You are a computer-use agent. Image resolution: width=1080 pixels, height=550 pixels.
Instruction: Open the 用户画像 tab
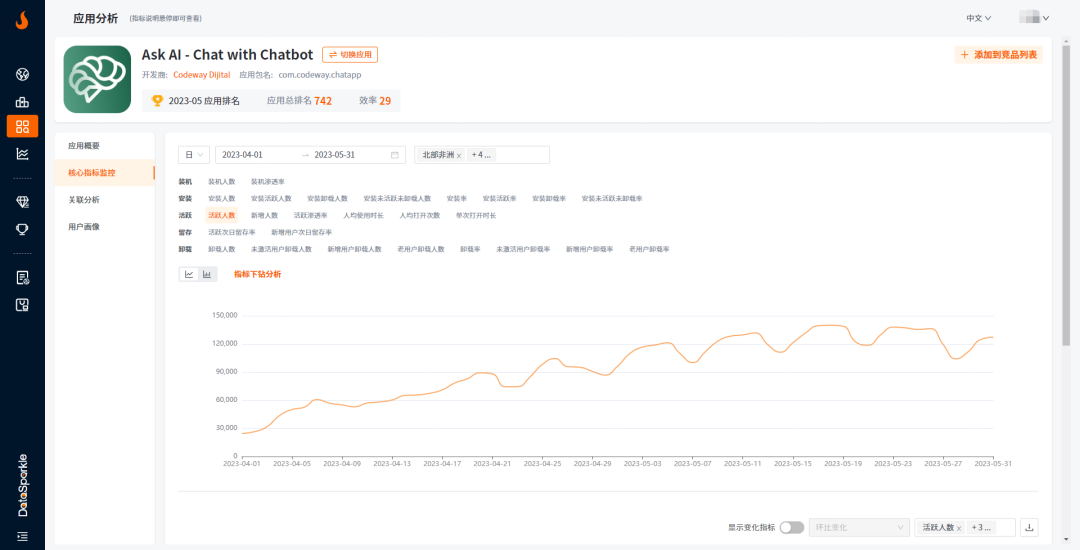pos(84,227)
